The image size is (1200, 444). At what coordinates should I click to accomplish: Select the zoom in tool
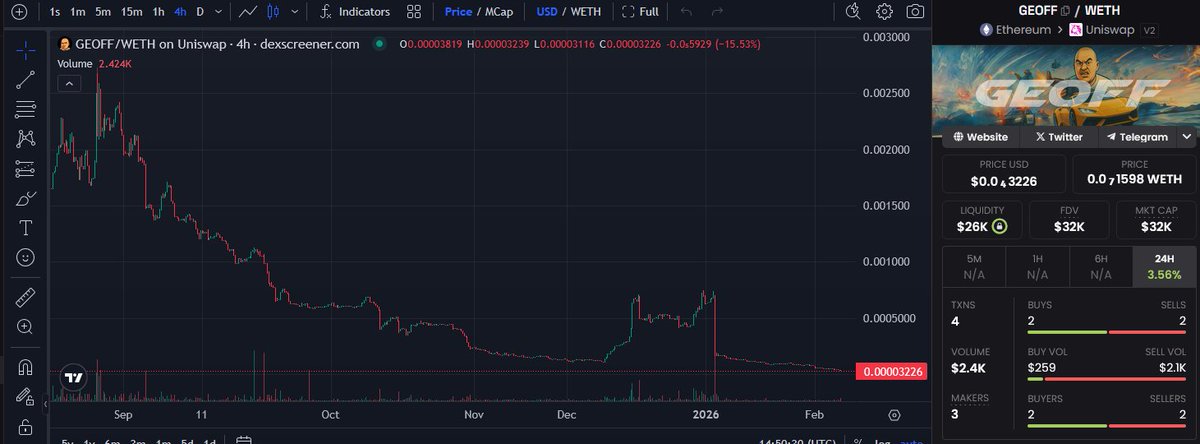click(26, 326)
